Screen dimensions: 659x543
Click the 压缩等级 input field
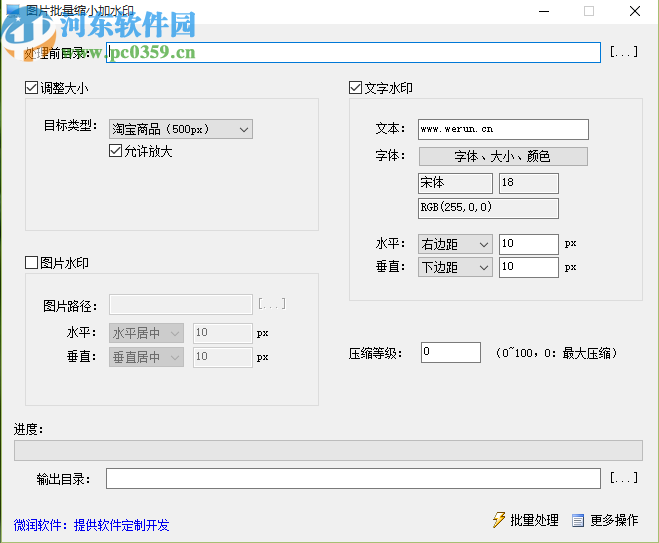[451, 352]
